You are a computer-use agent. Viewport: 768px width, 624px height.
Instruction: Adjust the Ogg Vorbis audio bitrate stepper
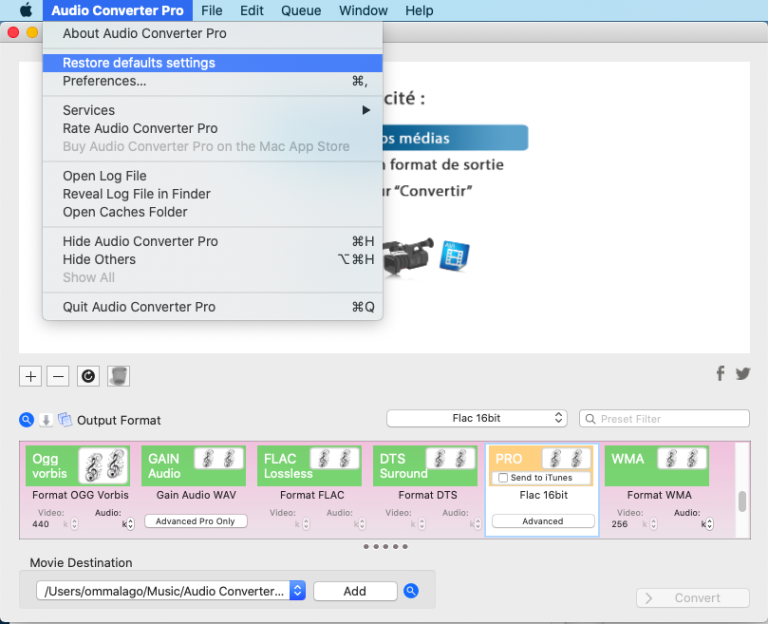point(130,524)
